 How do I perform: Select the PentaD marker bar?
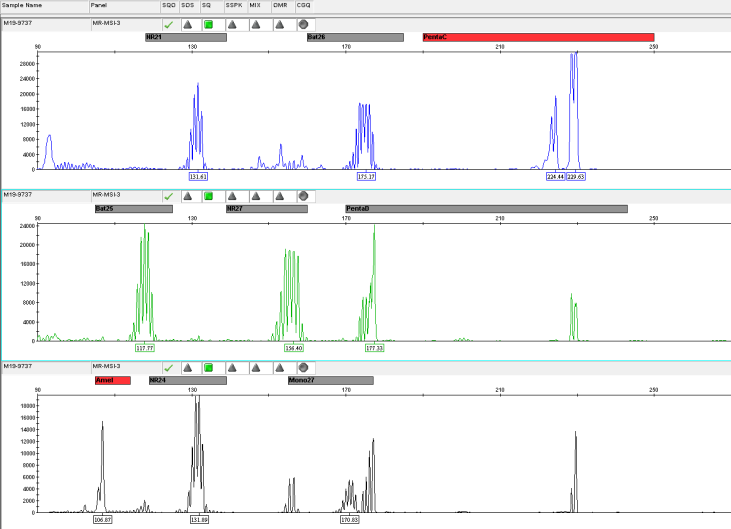click(x=486, y=209)
